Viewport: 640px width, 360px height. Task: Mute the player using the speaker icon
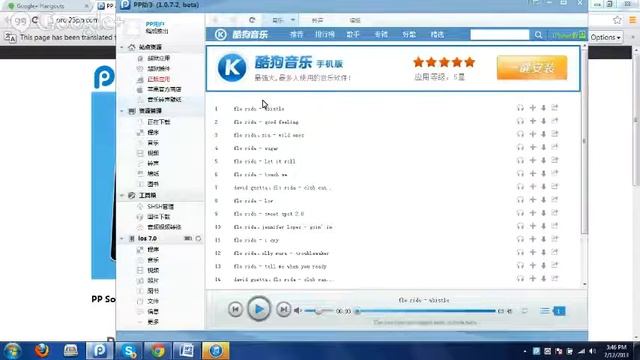click(x=298, y=311)
